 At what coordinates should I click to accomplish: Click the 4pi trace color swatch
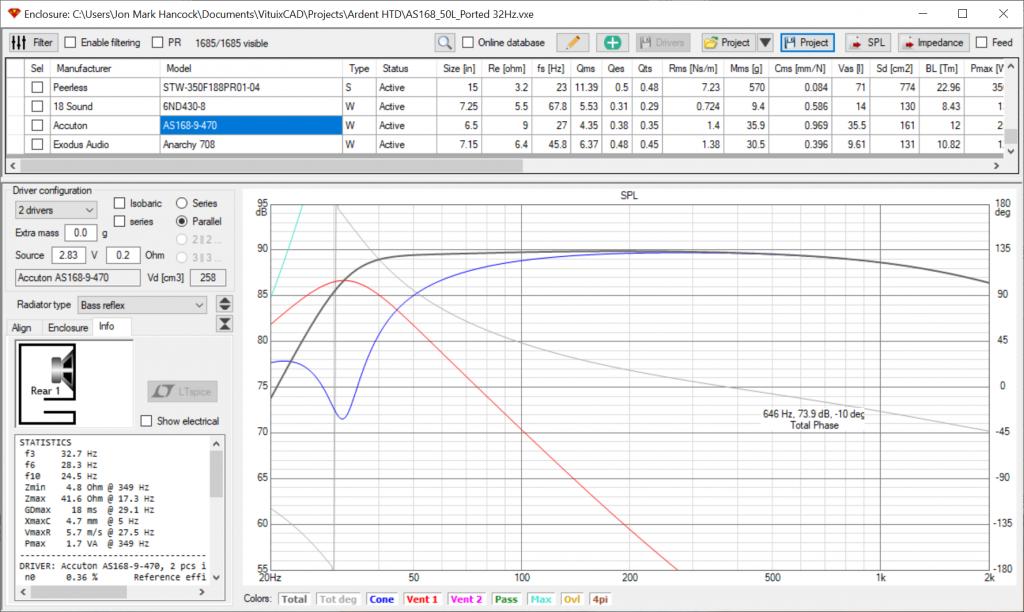[600, 599]
